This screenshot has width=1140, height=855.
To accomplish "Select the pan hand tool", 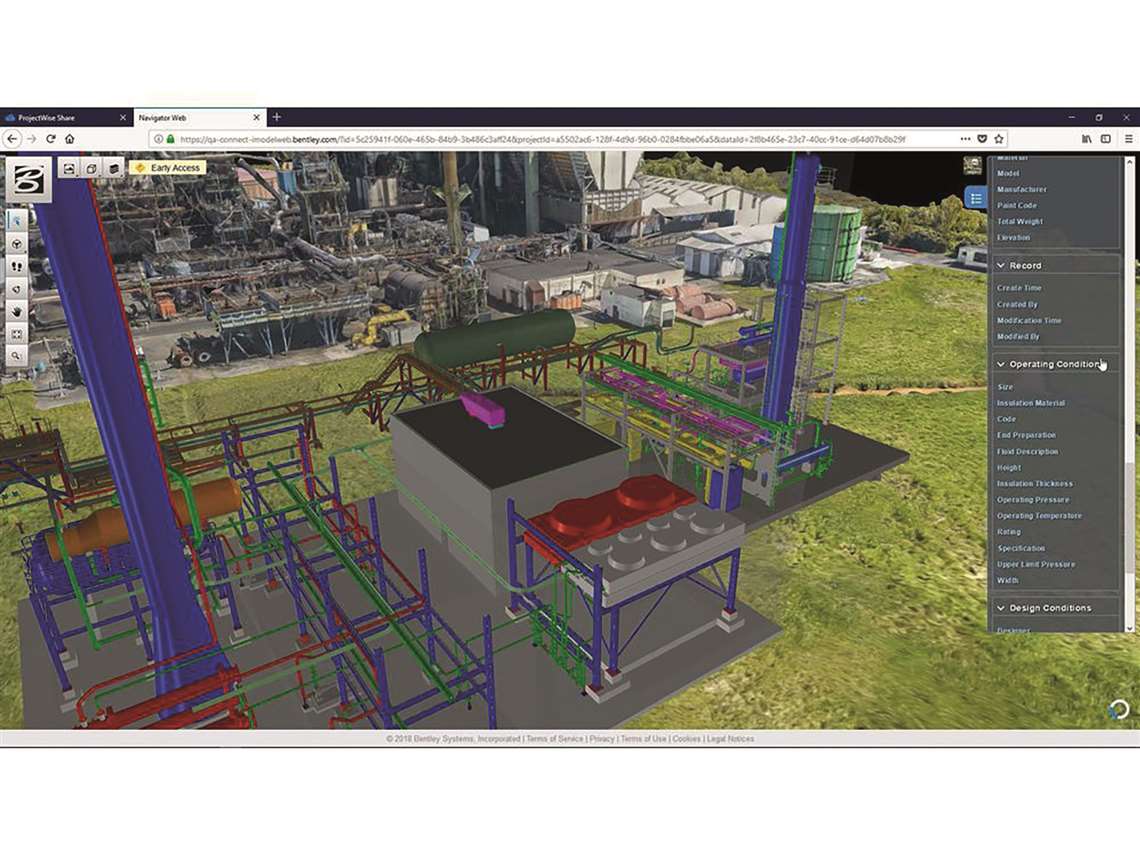I will [17, 312].
